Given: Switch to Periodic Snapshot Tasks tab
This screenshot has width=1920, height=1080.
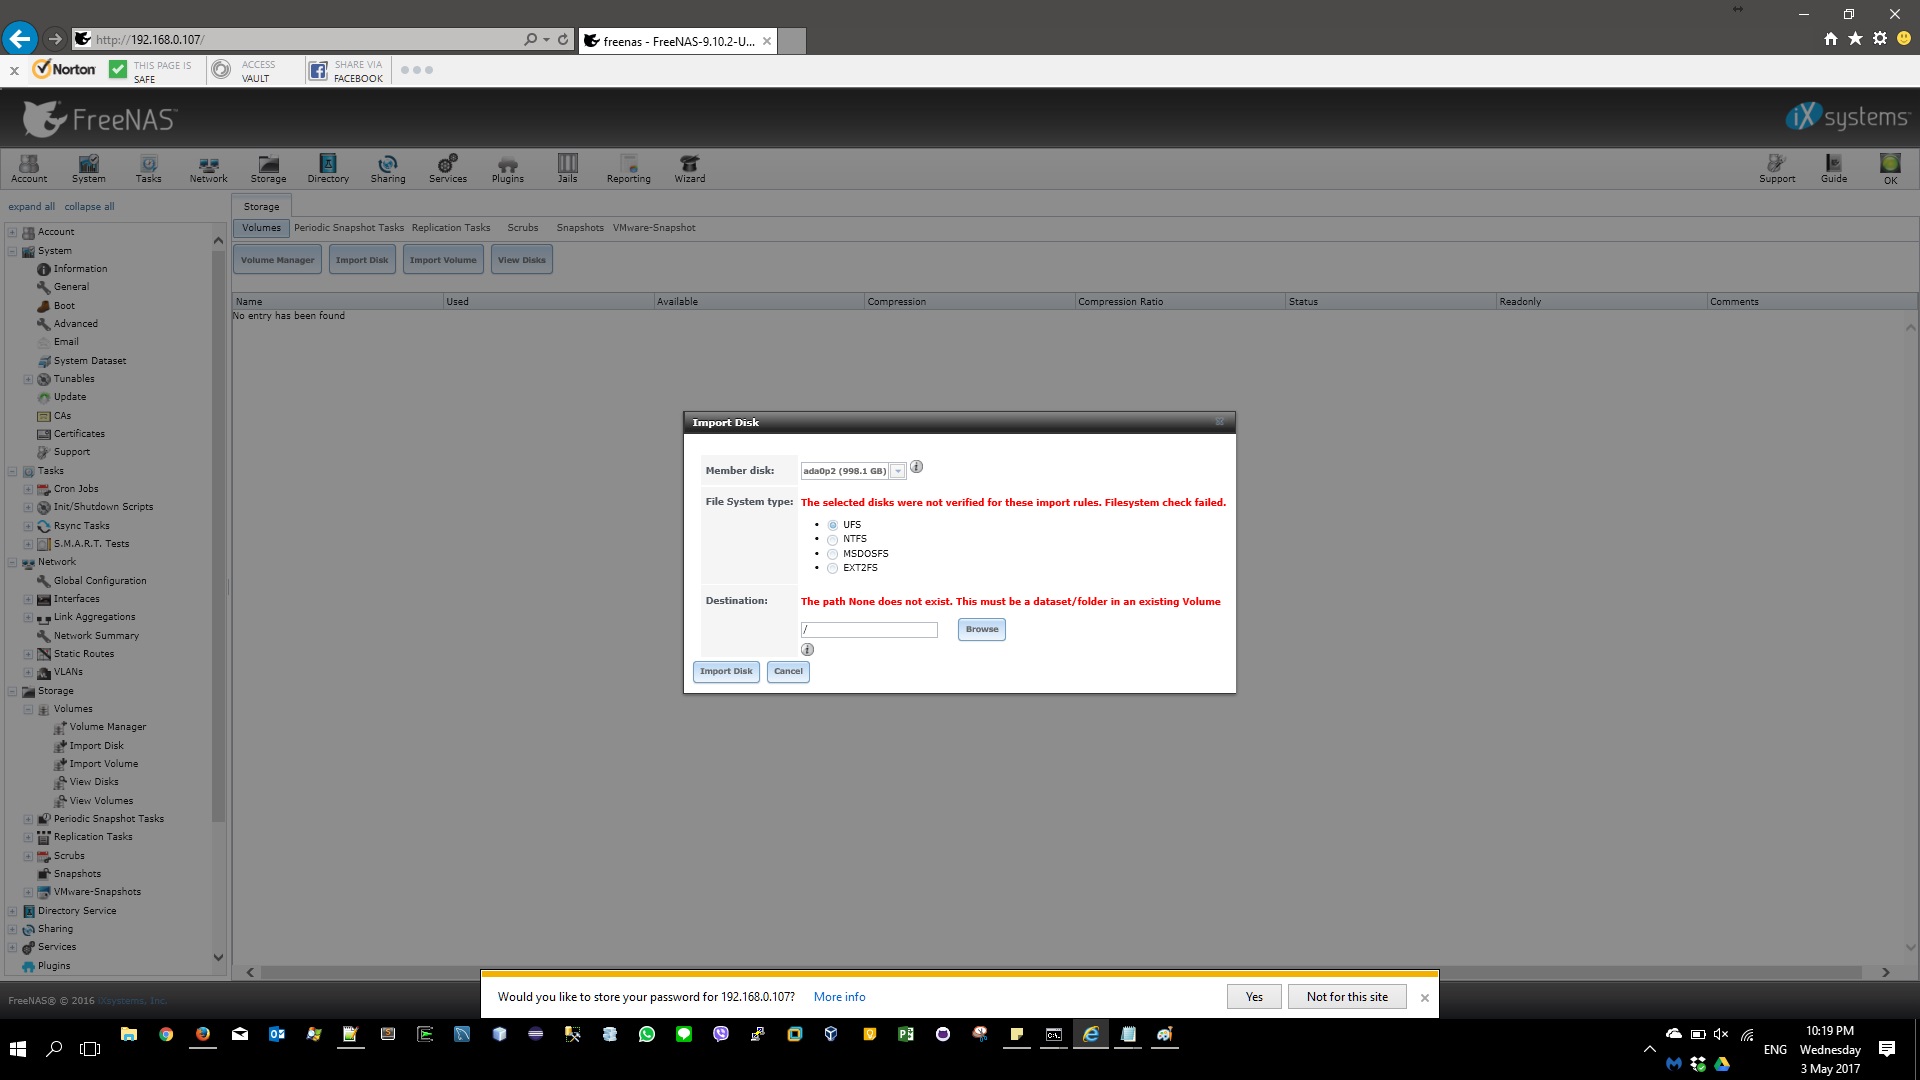Looking at the screenshot, I should click(x=349, y=228).
